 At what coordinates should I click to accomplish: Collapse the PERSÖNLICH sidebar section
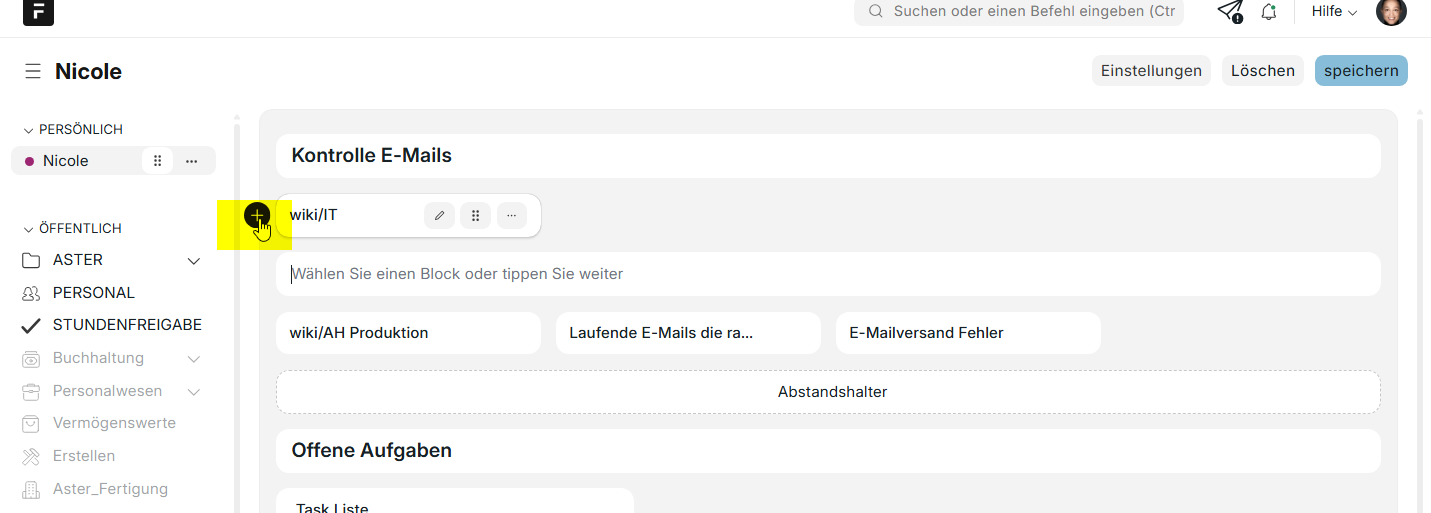(x=28, y=130)
